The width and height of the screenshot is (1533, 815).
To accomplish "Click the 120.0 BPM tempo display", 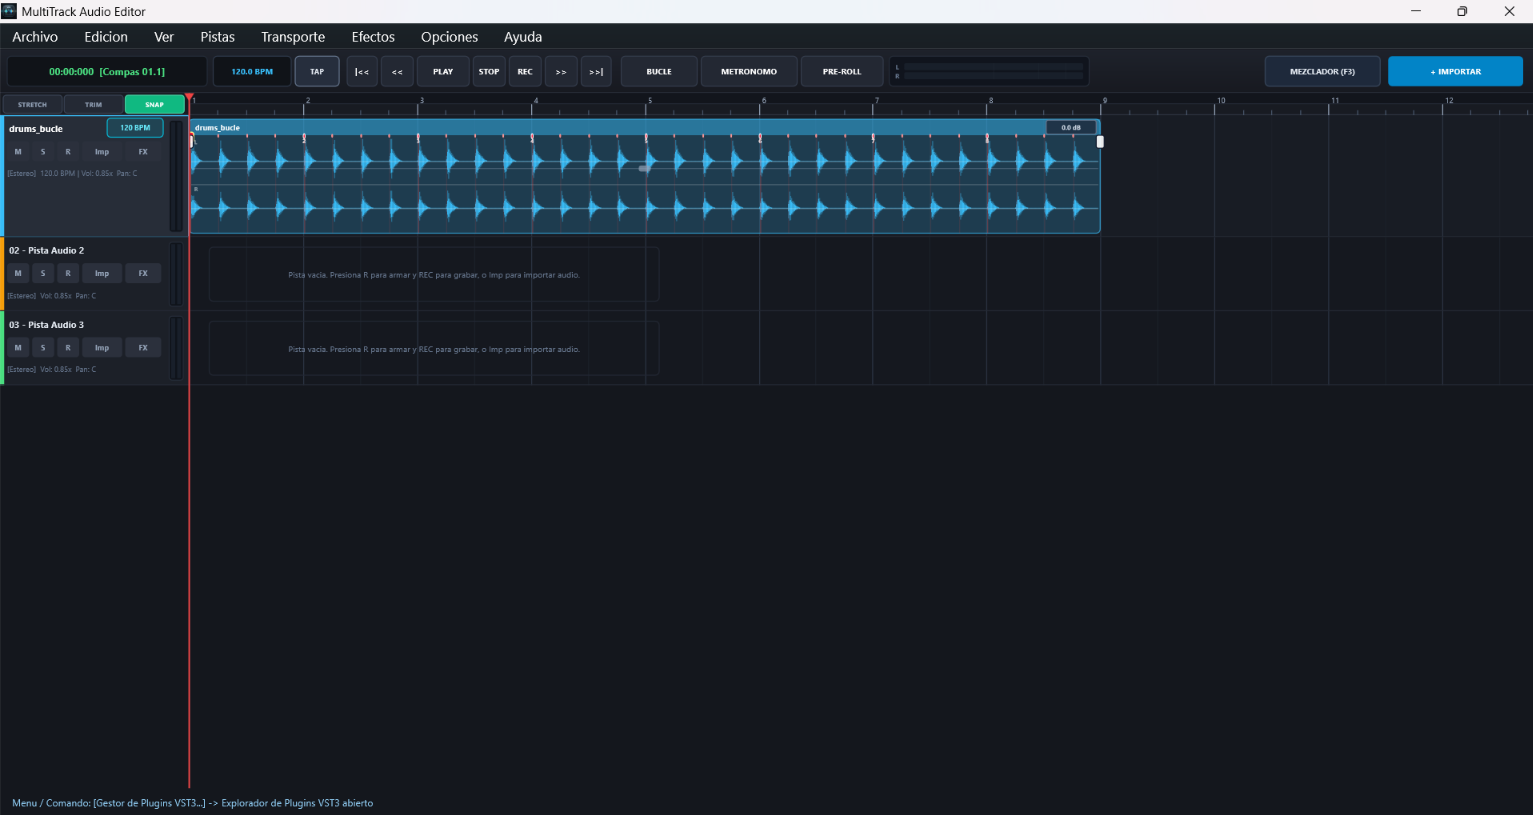I will (x=252, y=72).
